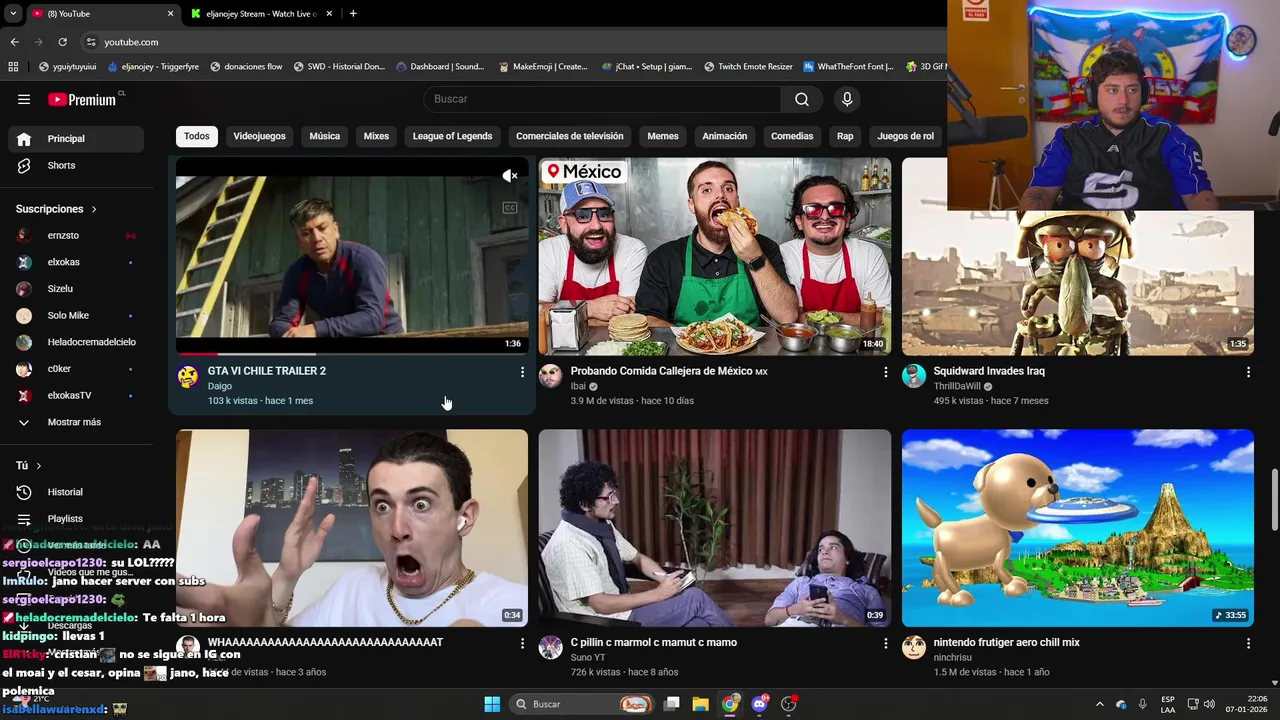The image size is (1280, 720).
Task: Click the YouTube search input field
Action: [602, 99]
